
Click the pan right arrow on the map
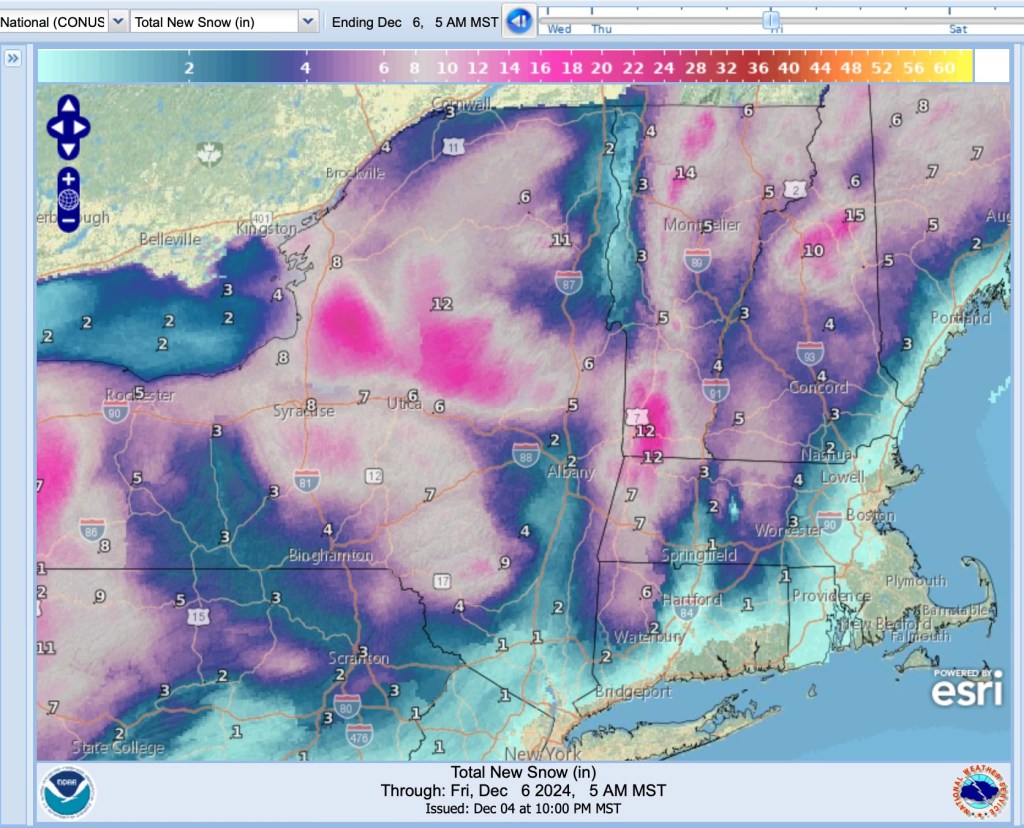pyautogui.click(x=82, y=127)
